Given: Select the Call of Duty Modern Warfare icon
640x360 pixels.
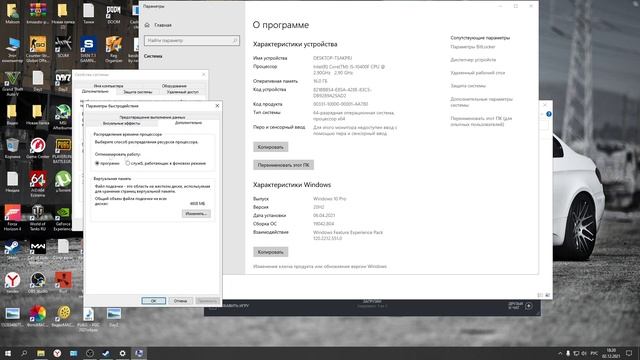Looking at the screenshot, I should point(38,251).
